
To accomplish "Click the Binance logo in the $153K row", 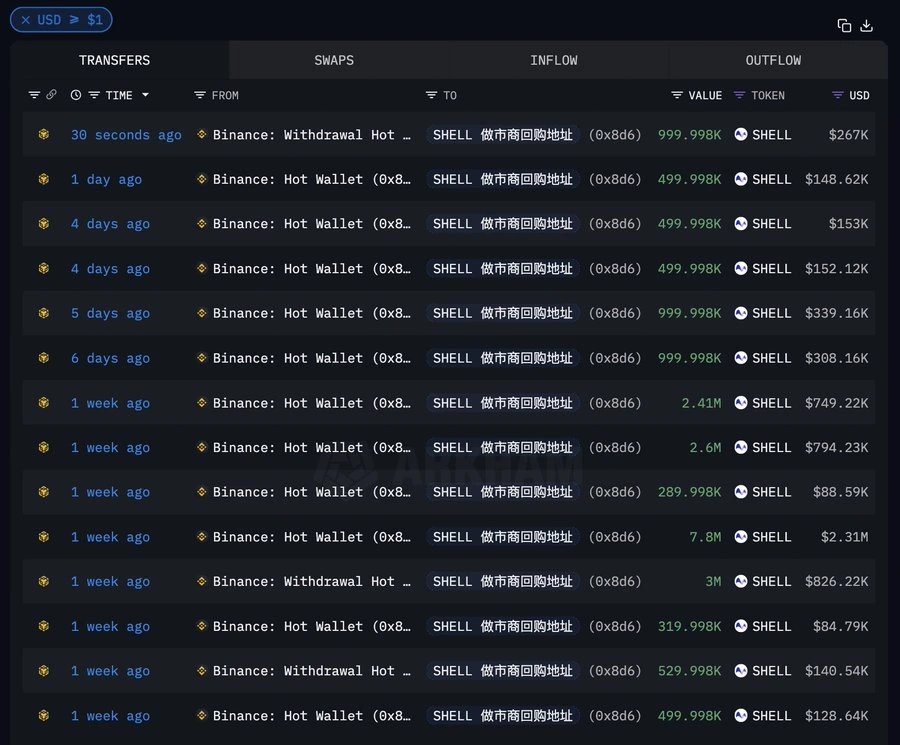I will [x=201, y=223].
